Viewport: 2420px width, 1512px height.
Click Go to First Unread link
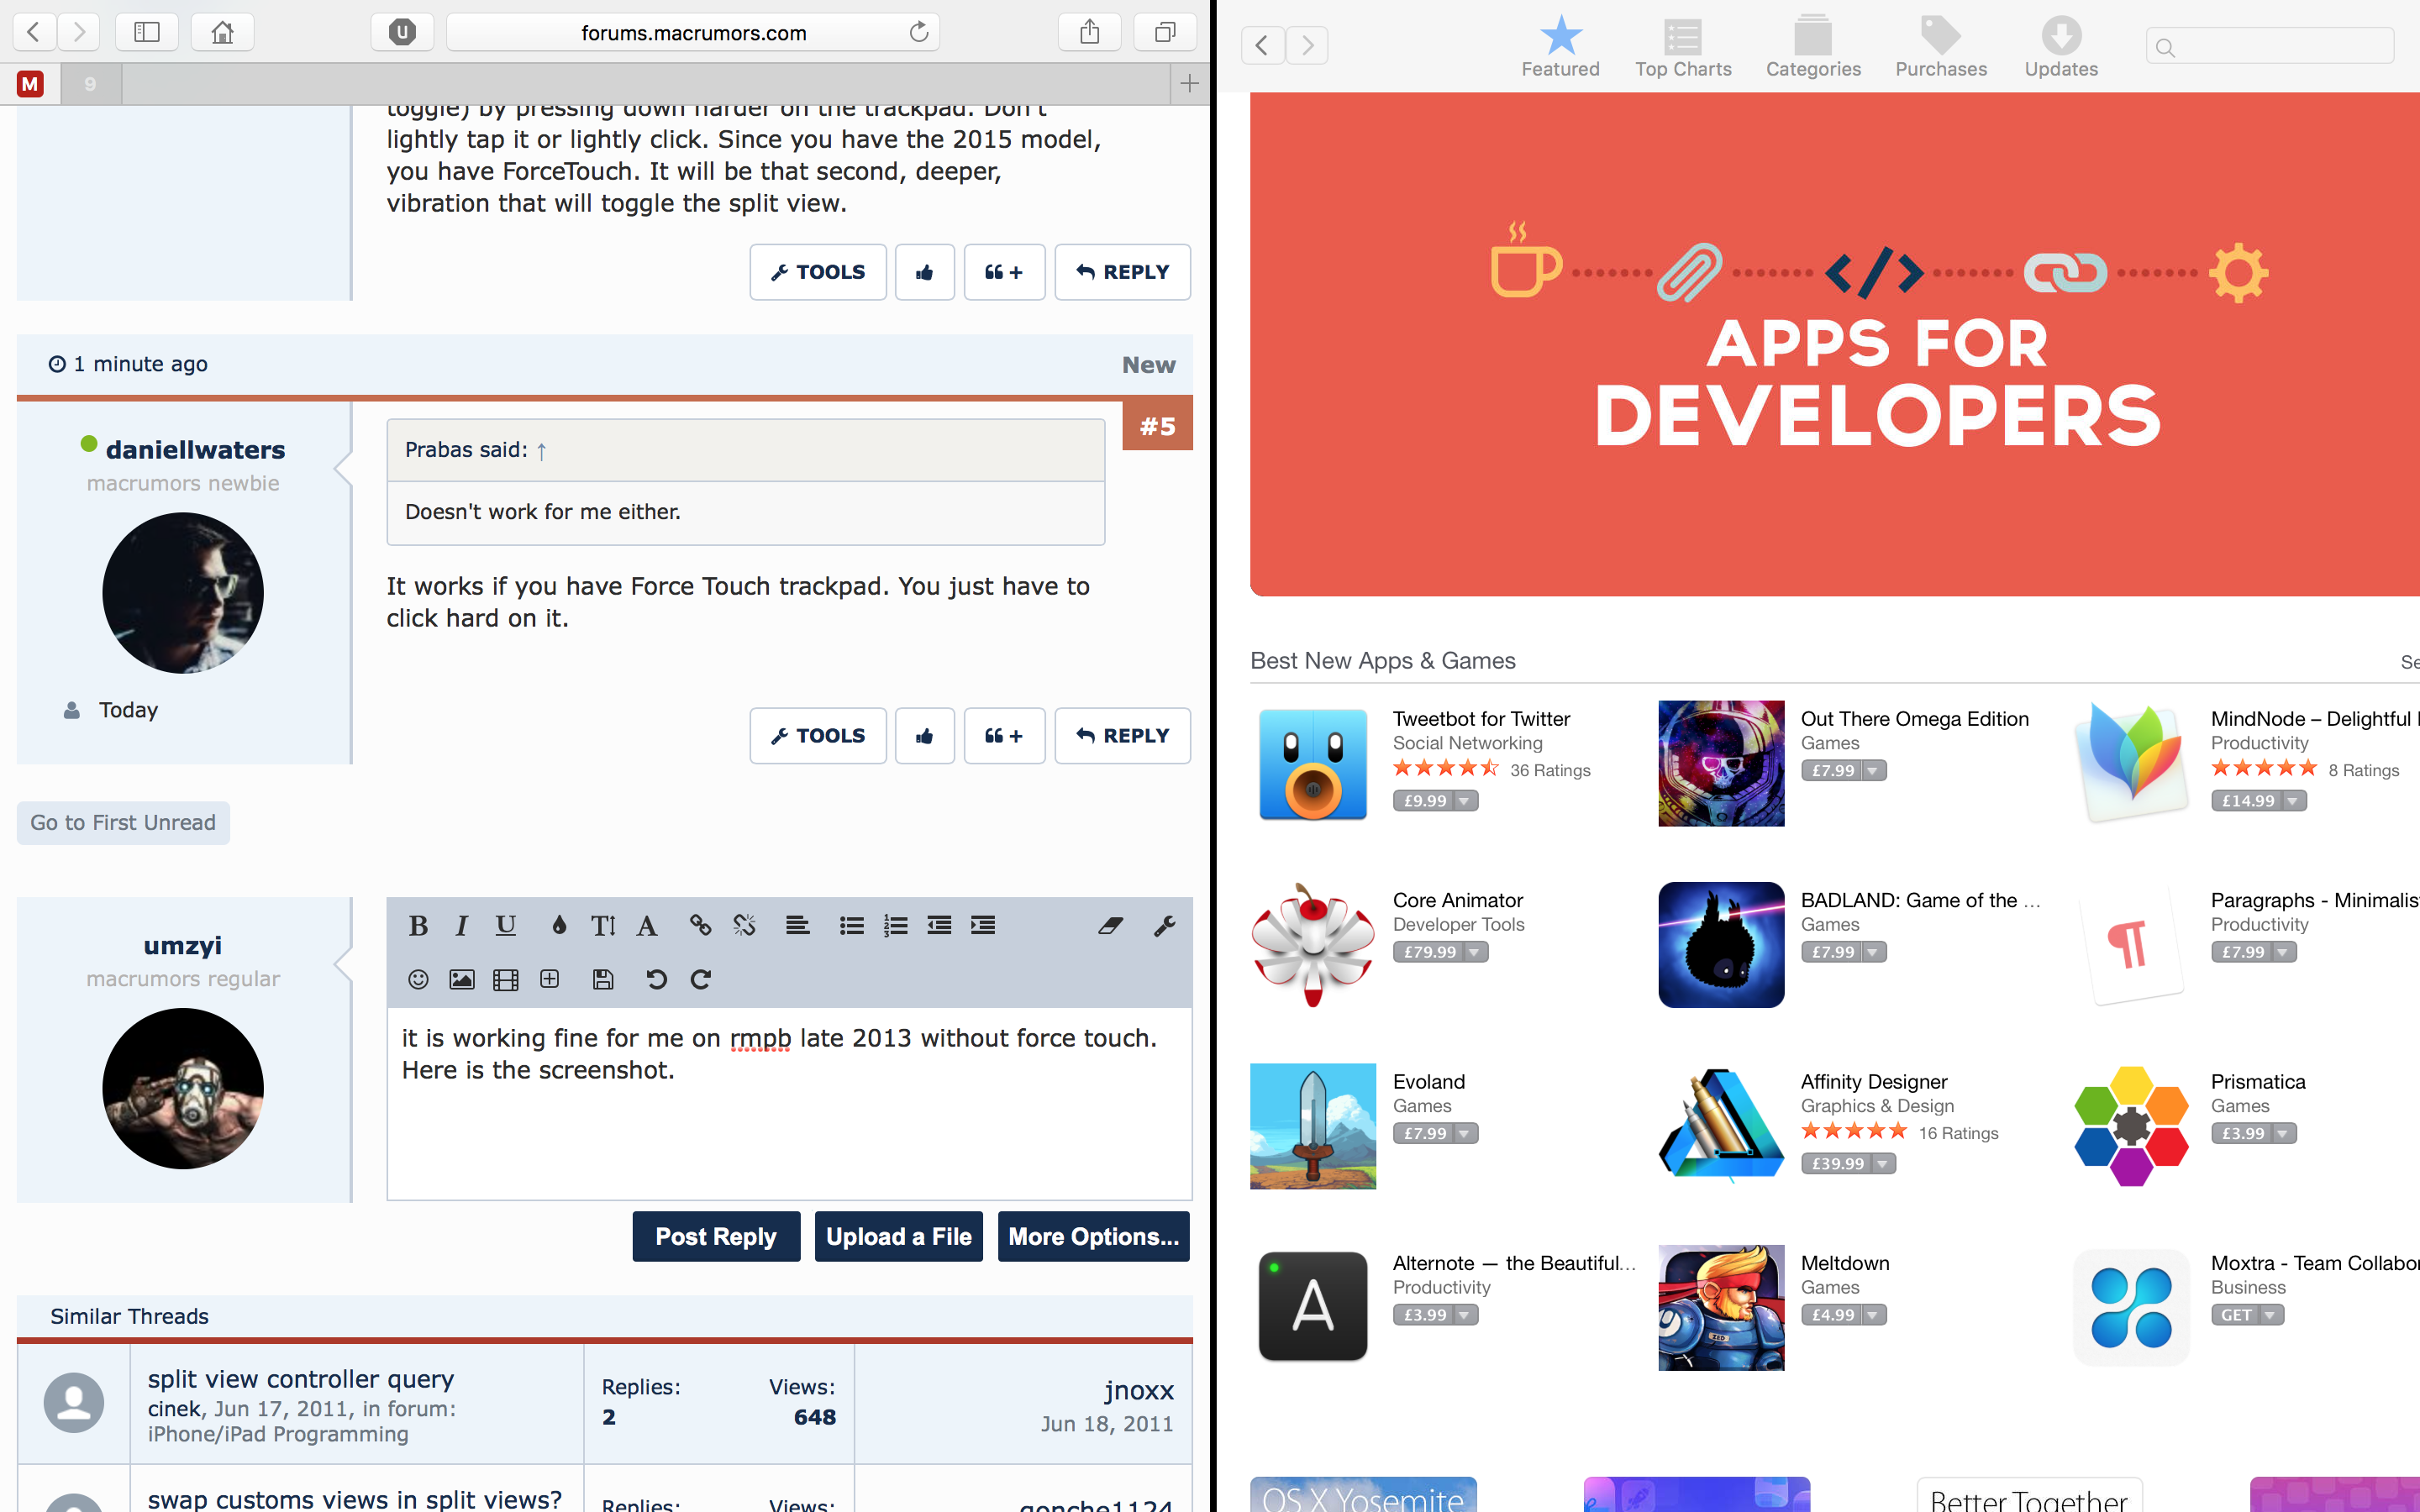pos(123,823)
